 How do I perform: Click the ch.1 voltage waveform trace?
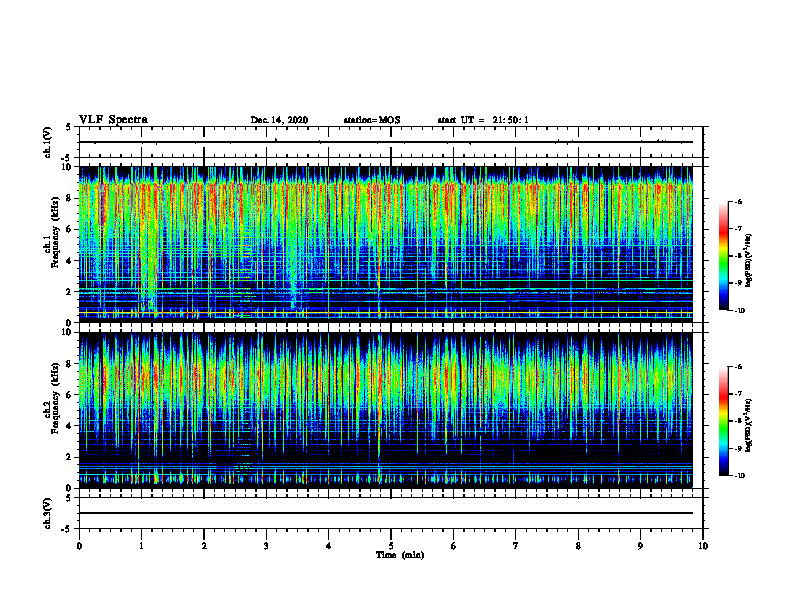tap(385, 142)
